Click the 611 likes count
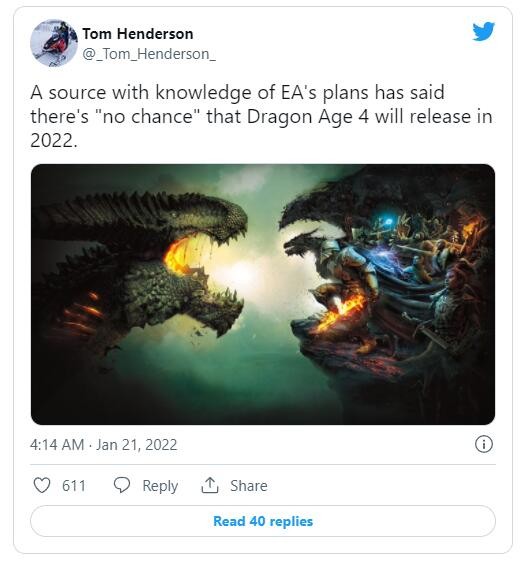This screenshot has width=526, height=569. [x=74, y=486]
